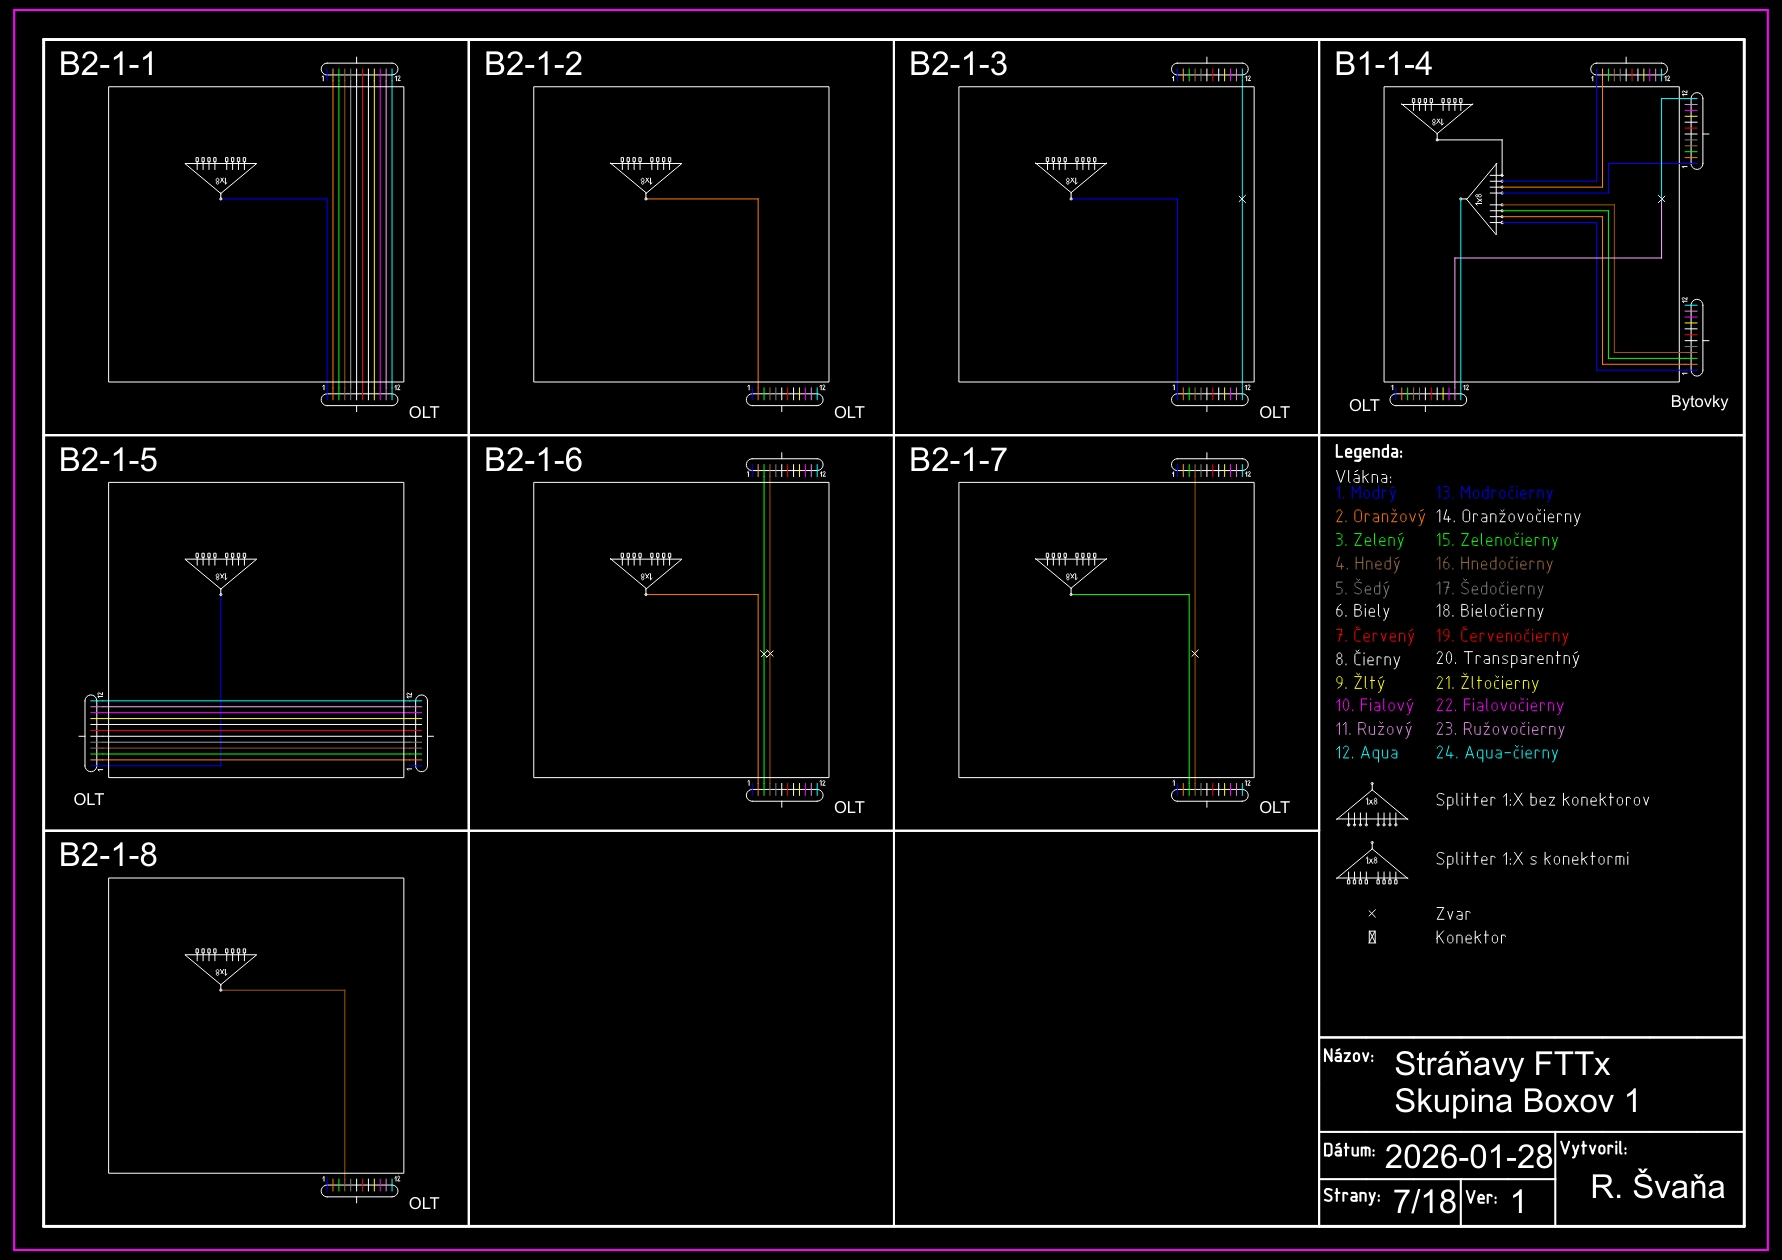Select the date field value 2026-01-28
Screen dimensions: 1782x1260
point(1468,1157)
